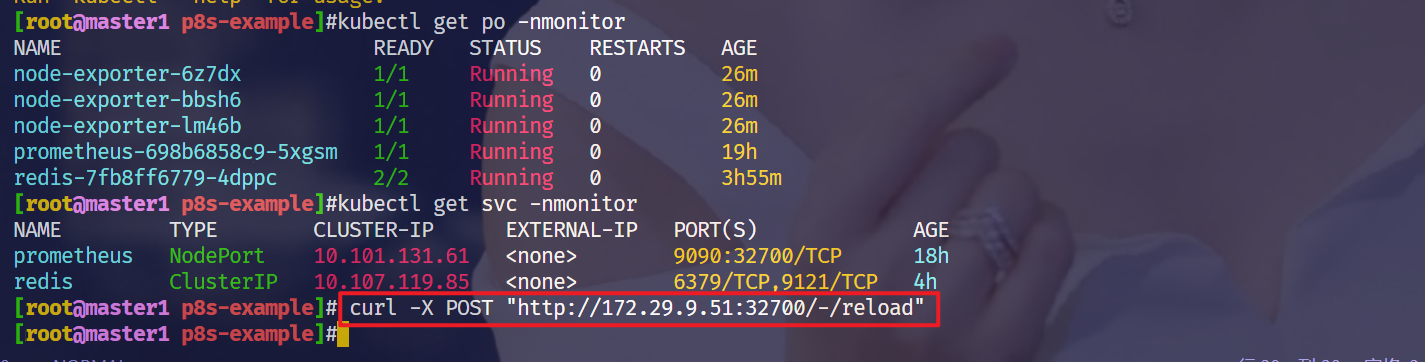Click the ClusterIP service type text
This screenshot has height=362, width=1425.
pos(223,282)
